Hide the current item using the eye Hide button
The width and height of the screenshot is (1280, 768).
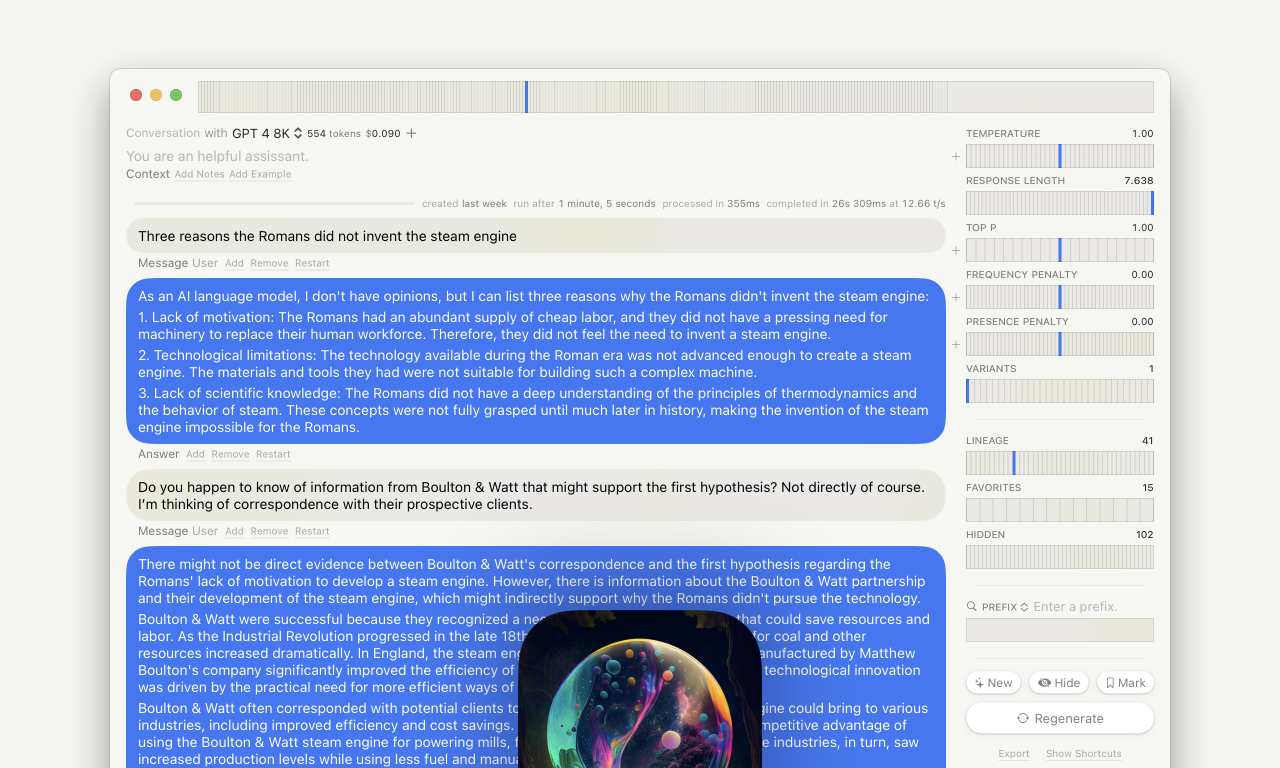point(1059,683)
